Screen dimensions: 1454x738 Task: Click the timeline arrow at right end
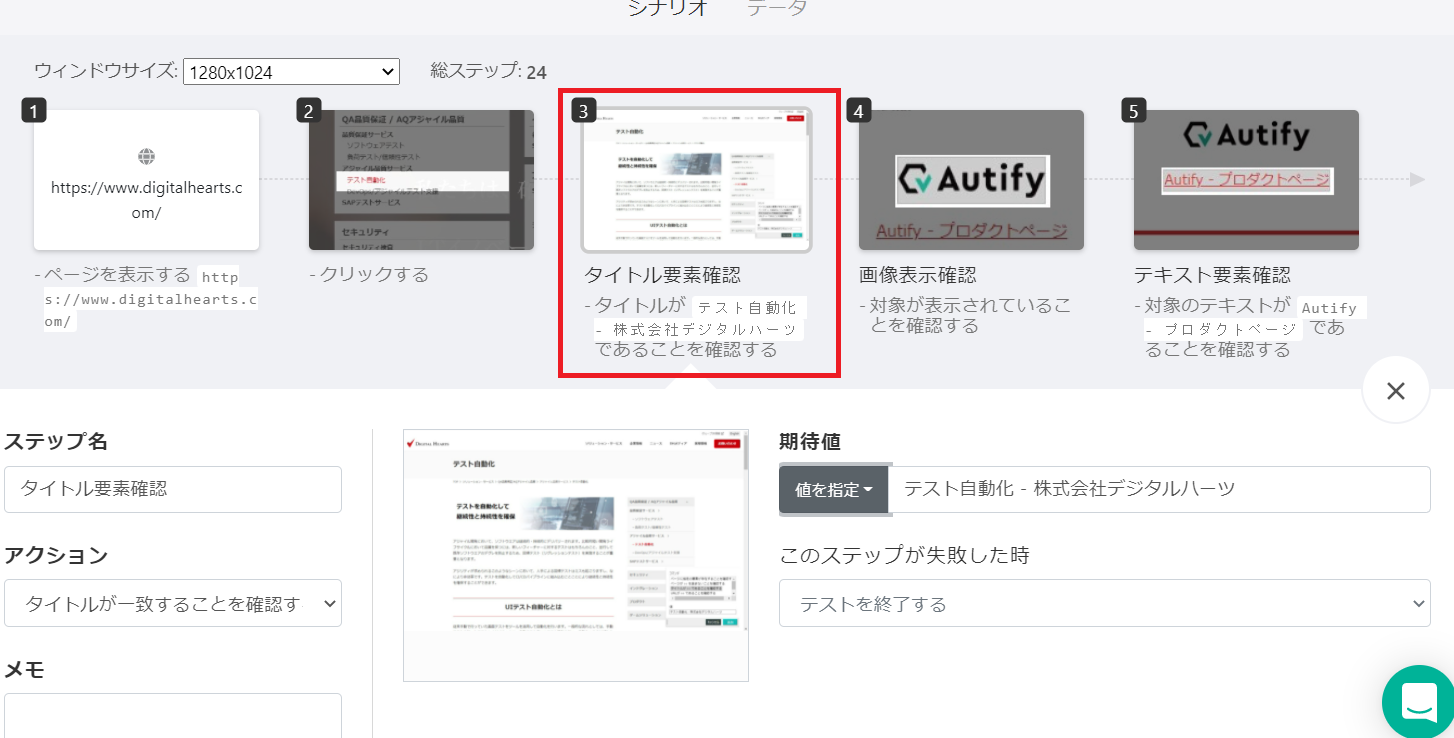(x=1416, y=180)
